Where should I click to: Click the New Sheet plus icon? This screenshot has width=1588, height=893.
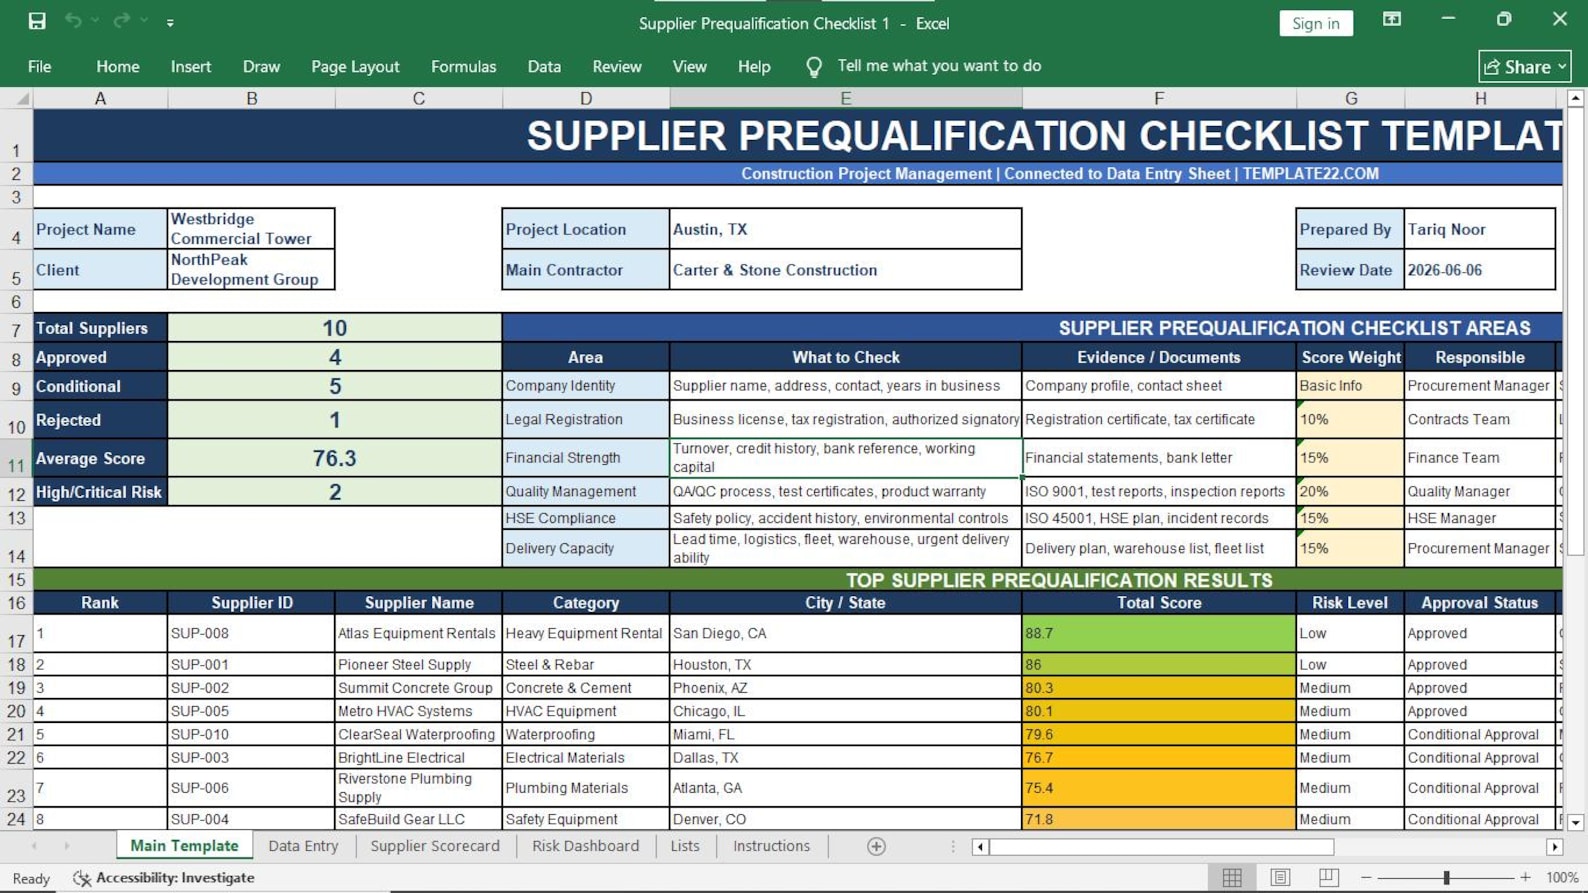tap(876, 847)
